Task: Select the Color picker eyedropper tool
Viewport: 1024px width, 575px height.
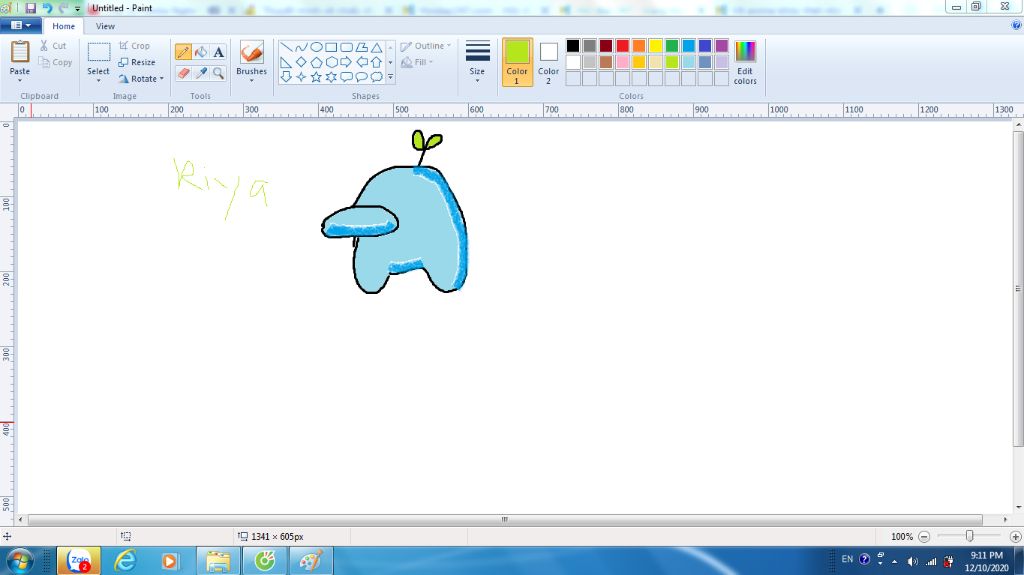Action: (x=201, y=73)
